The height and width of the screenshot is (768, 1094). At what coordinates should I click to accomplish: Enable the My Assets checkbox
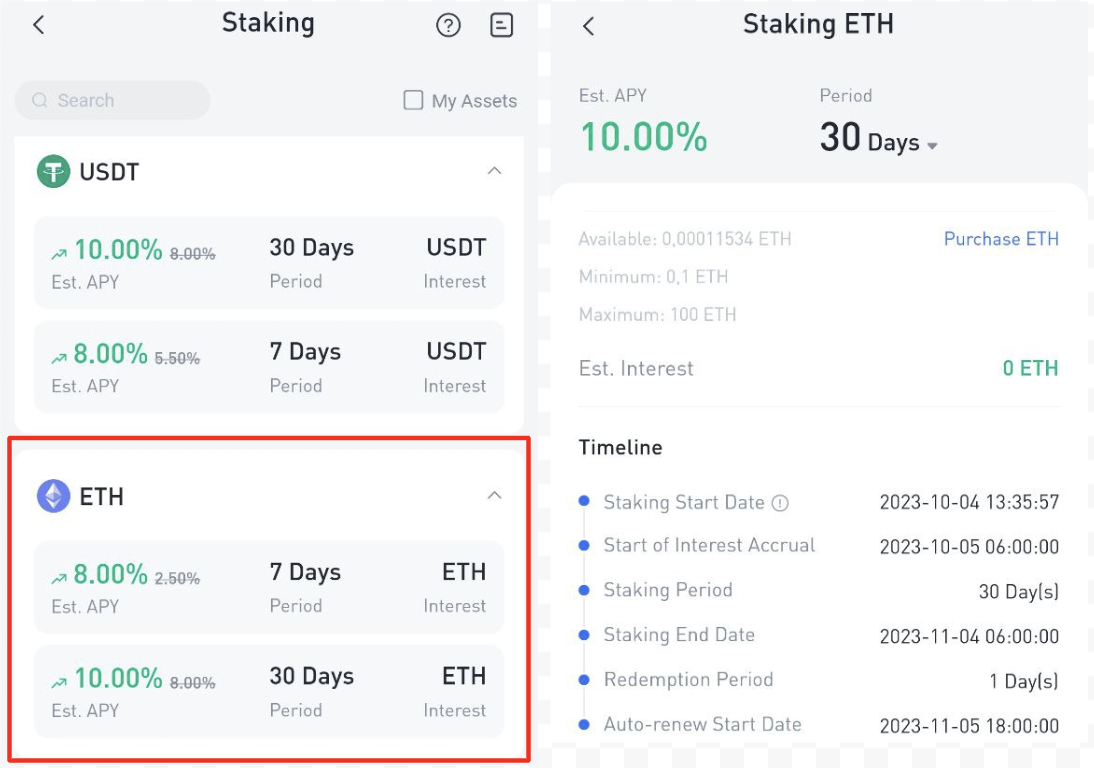click(x=413, y=100)
